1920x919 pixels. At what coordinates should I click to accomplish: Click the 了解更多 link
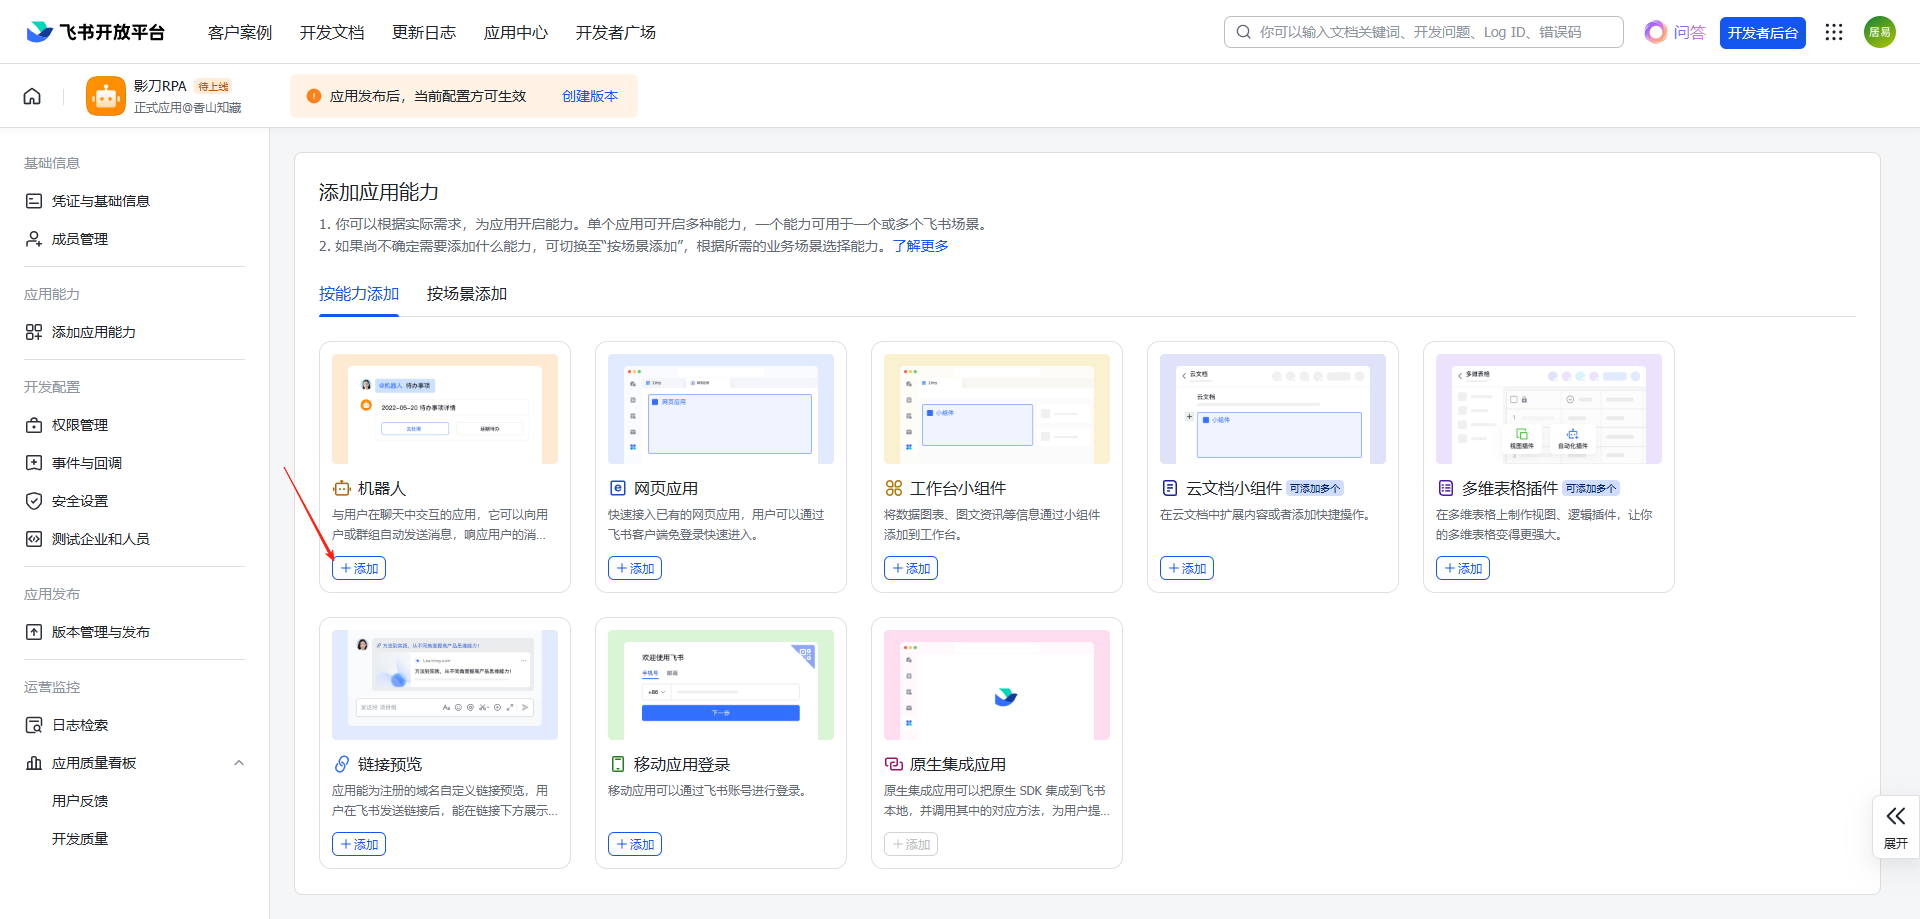[x=920, y=246]
